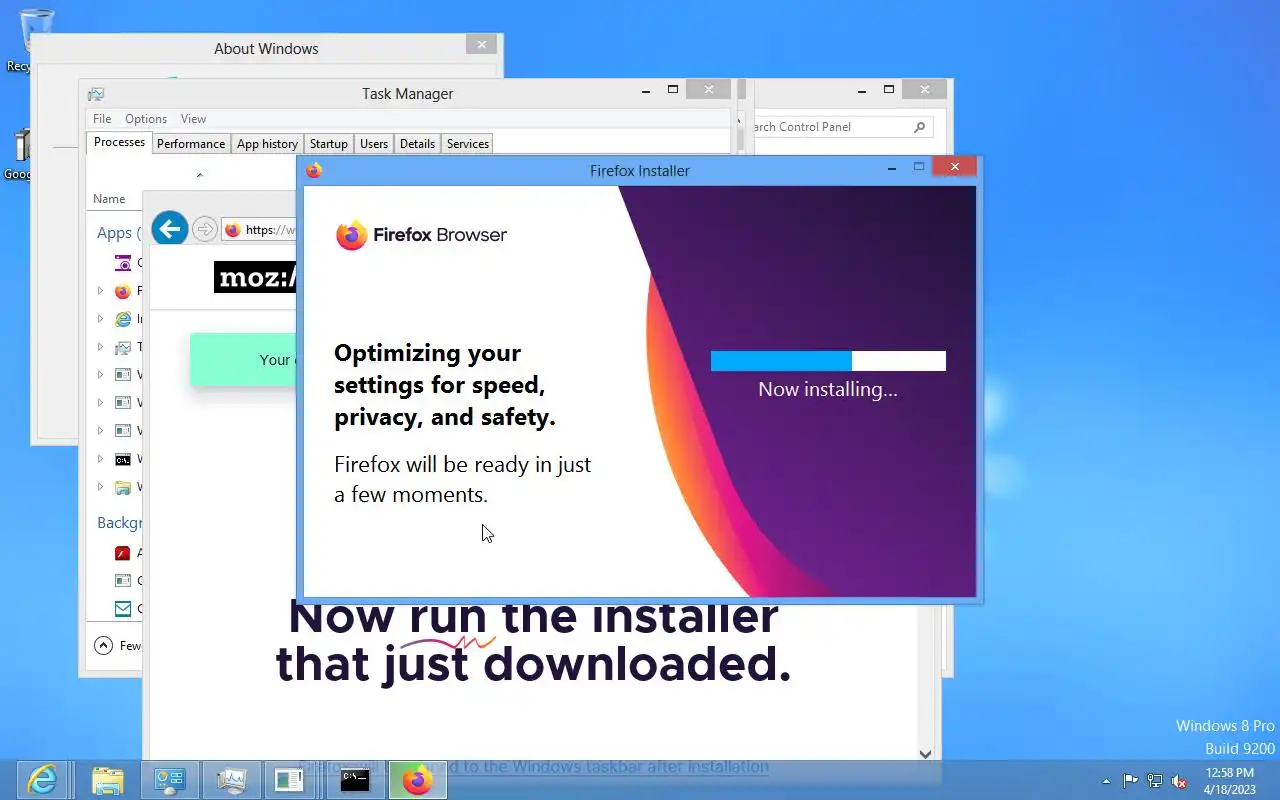The width and height of the screenshot is (1280, 800).
Task: Open Control Panel taskbar button
Action: click(169, 779)
